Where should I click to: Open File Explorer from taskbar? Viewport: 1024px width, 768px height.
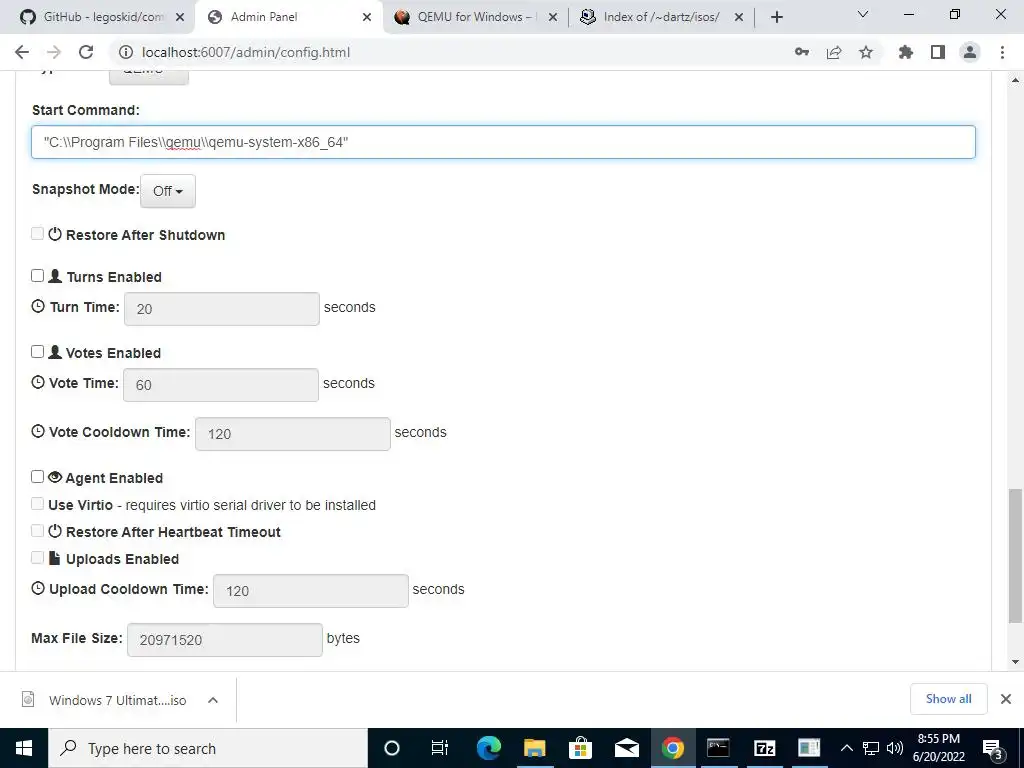click(x=534, y=748)
